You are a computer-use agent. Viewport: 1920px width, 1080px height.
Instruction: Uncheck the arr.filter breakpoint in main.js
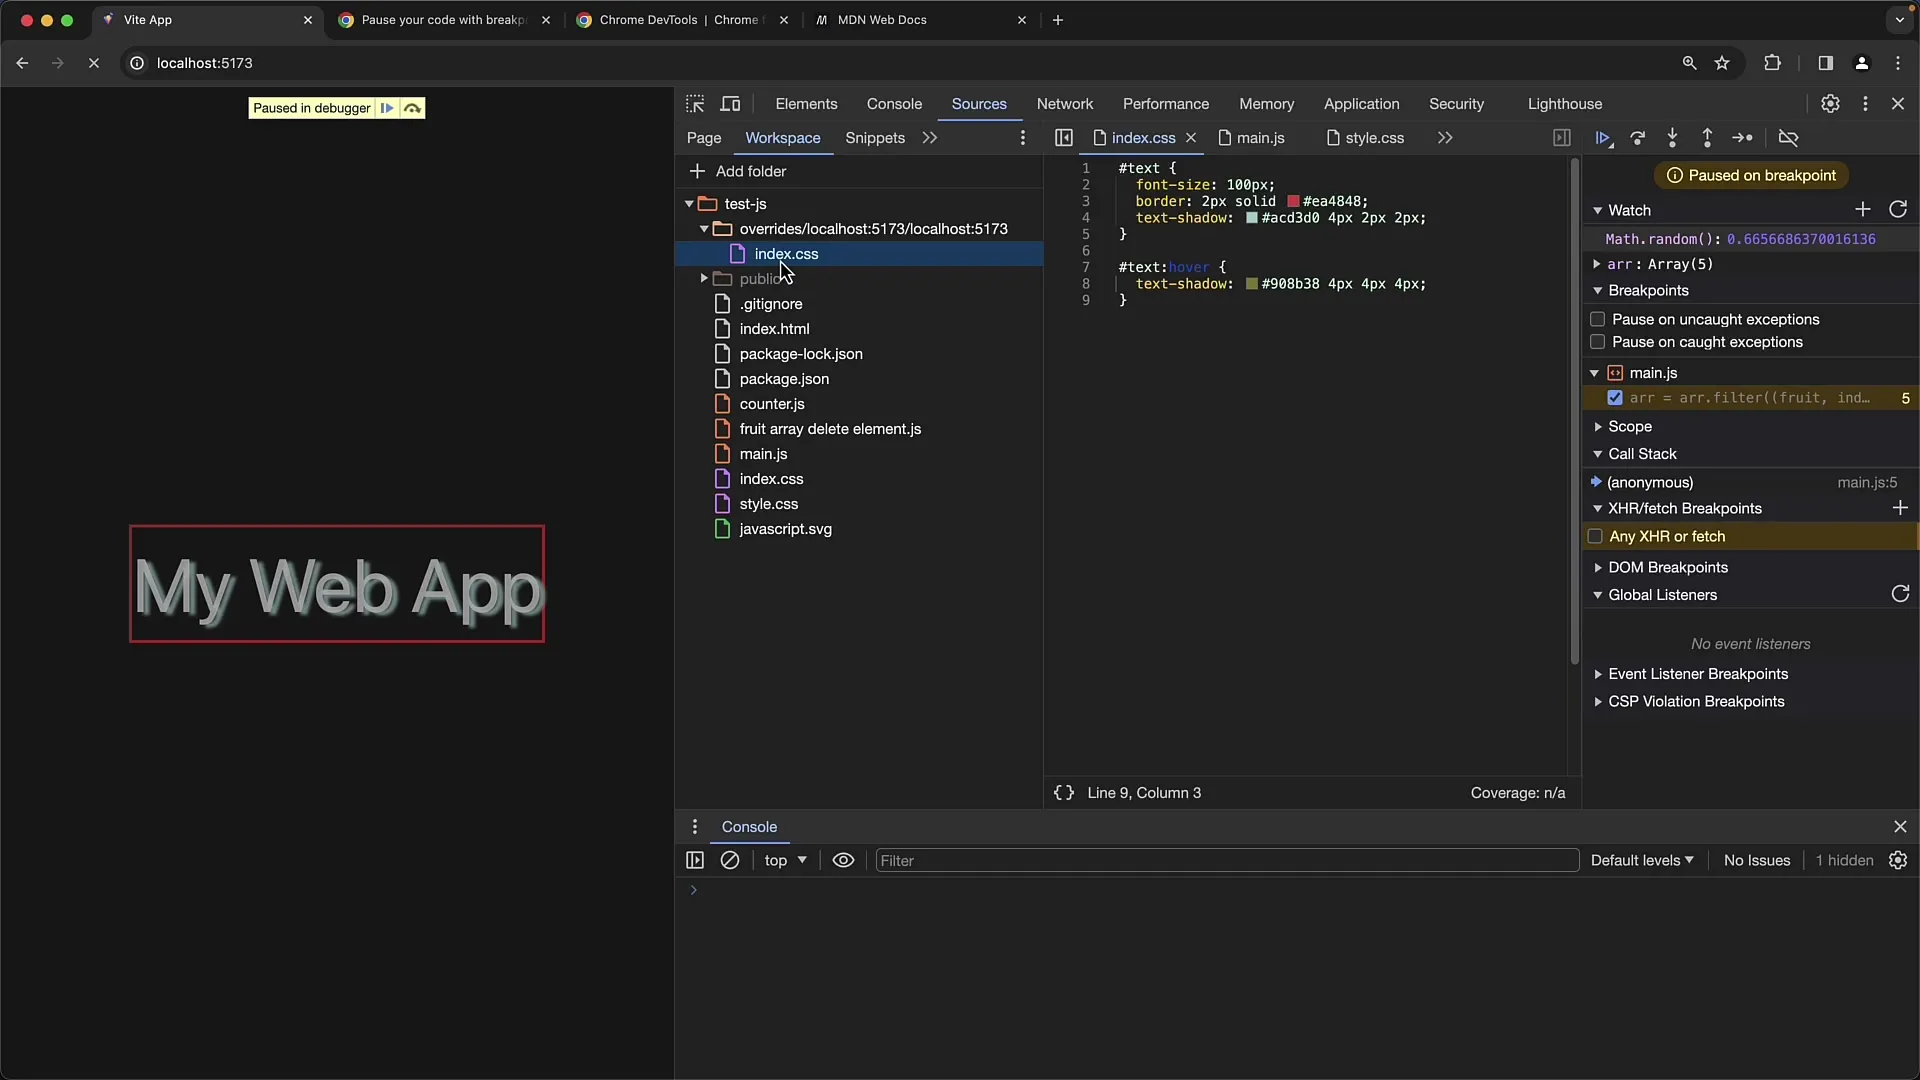pos(1615,398)
